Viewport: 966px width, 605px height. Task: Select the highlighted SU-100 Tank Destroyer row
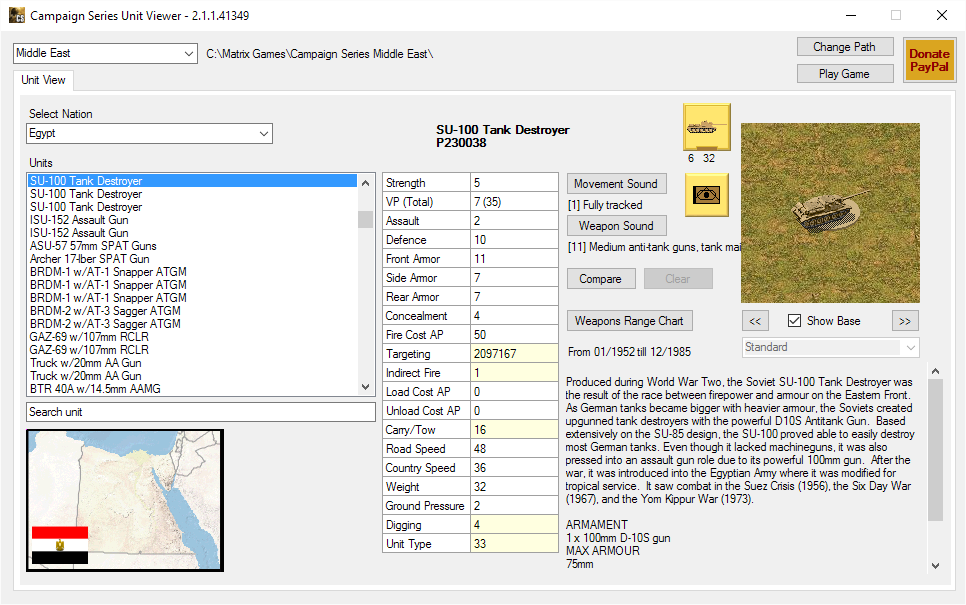(x=192, y=181)
